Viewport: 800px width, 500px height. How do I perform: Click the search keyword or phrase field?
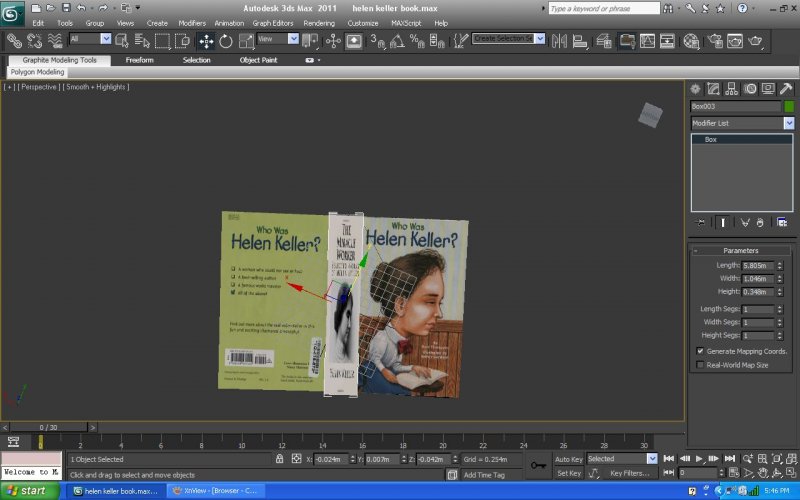(604, 8)
